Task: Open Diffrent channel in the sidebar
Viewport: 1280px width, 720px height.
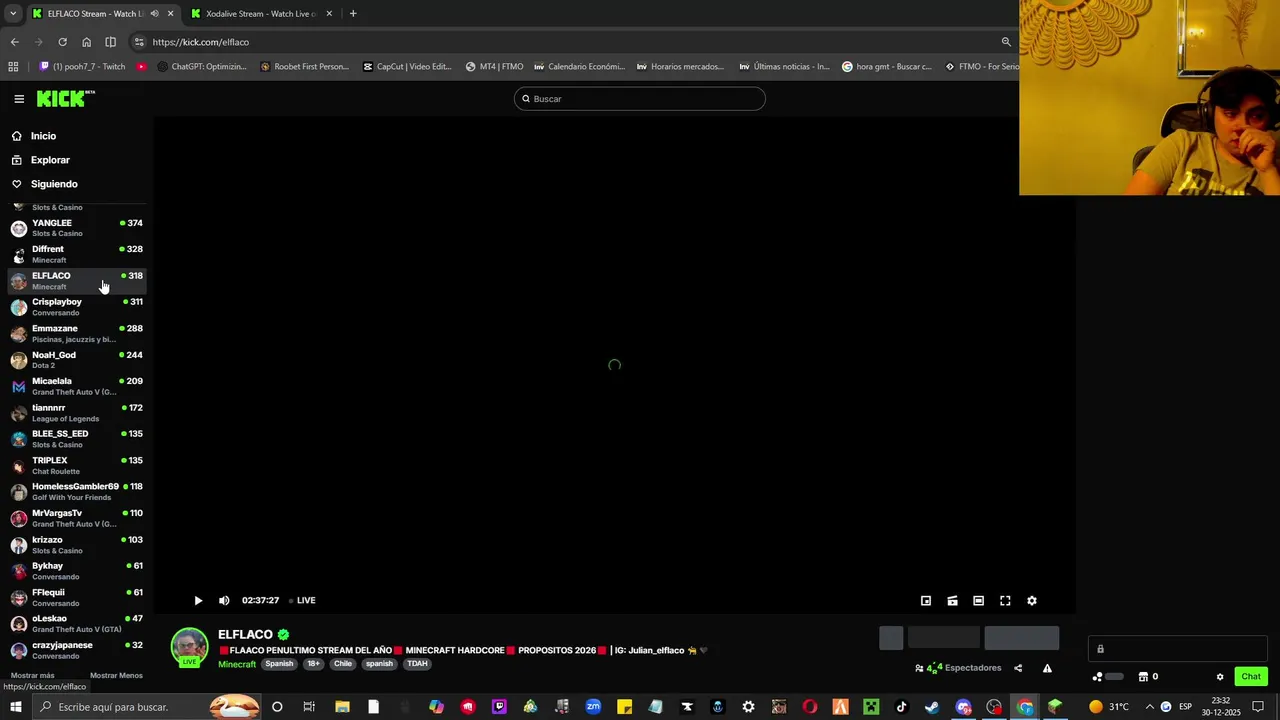Action: 77,254
